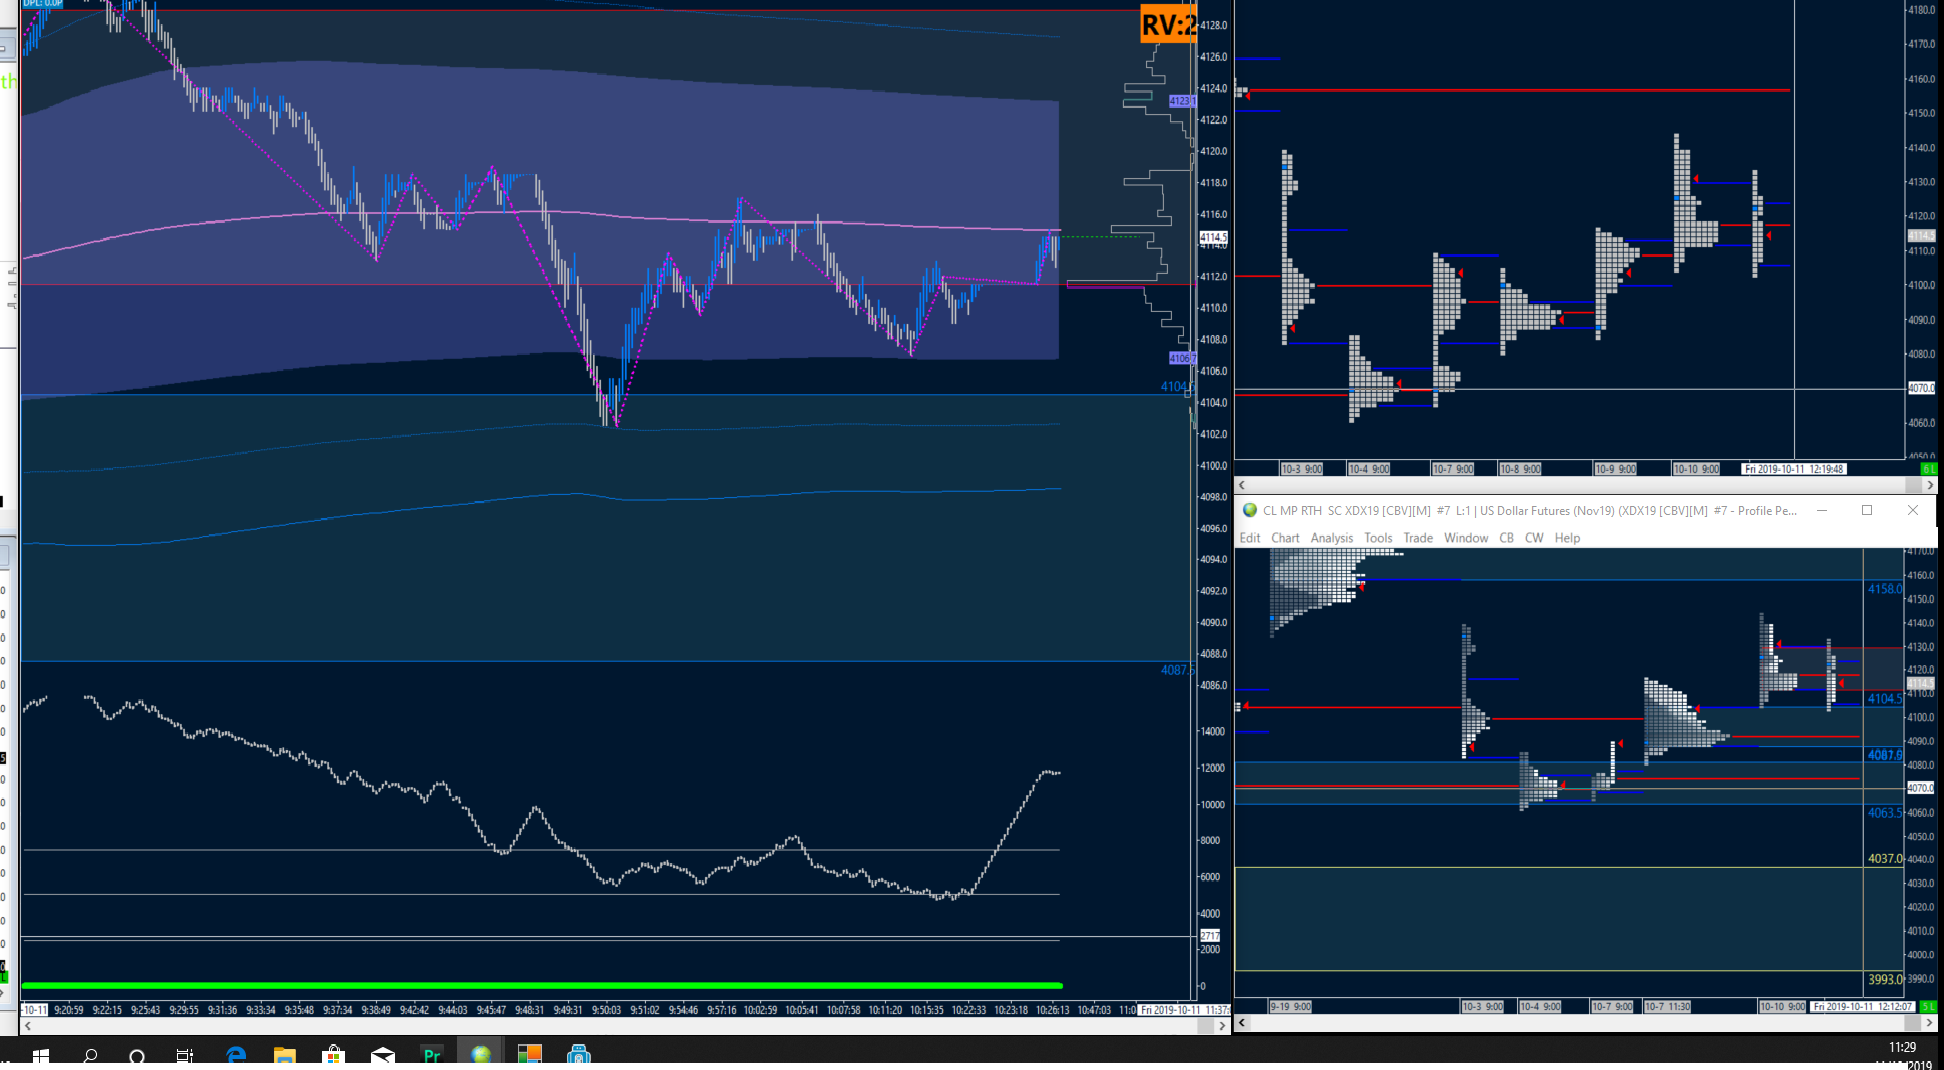The width and height of the screenshot is (1944, 1070).
Task: Open Microsoft Store from the taskbar
Action: coord(334,1056)
